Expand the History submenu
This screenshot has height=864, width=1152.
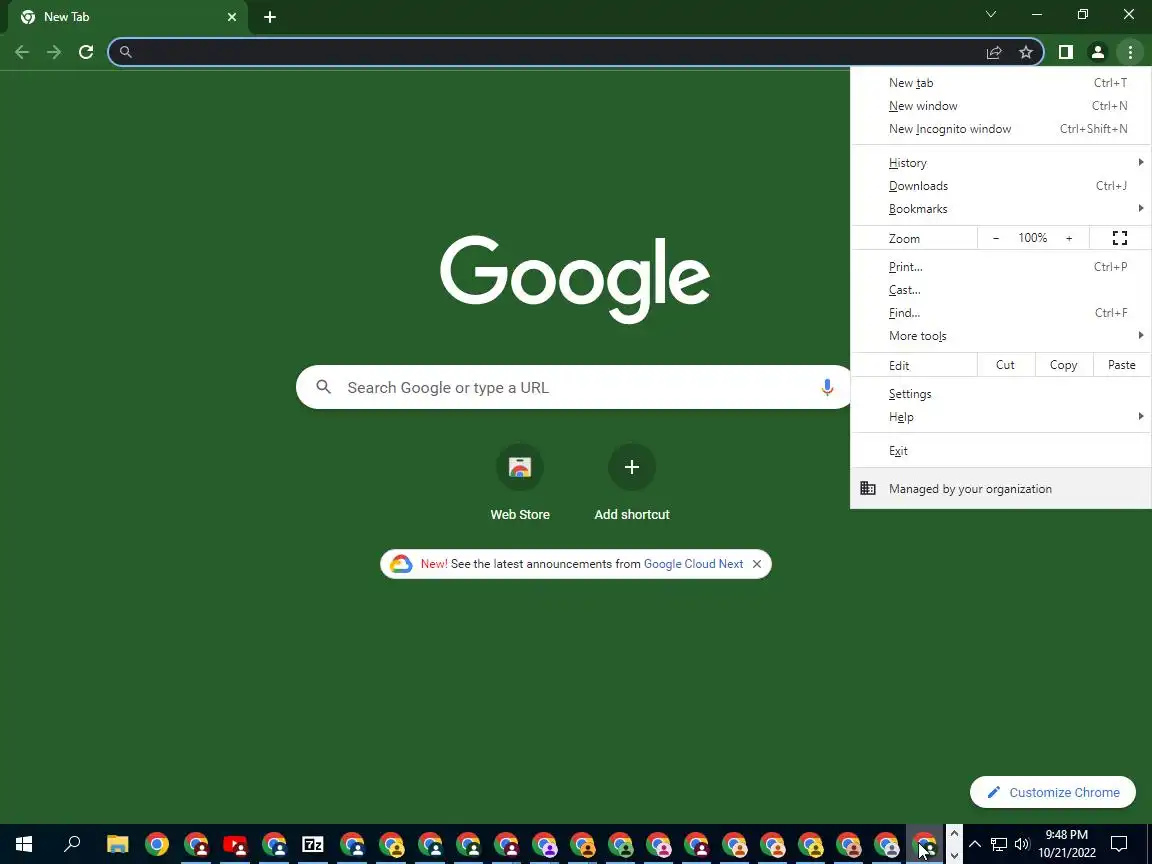pyautogui.click(x=1001, y=163)
